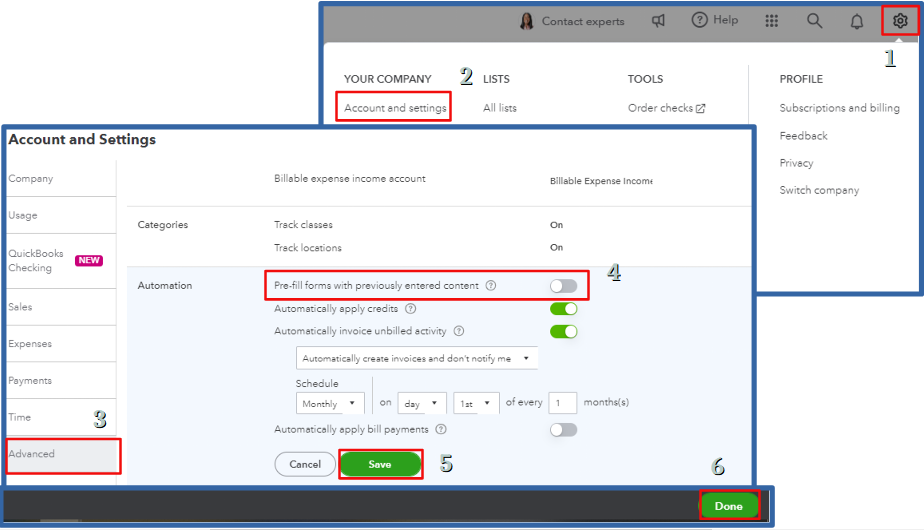The width and height of the screenshot is (924, 530).
Task: Open help tip for Automatically apply bill payments
Action: tap(441, 429)
